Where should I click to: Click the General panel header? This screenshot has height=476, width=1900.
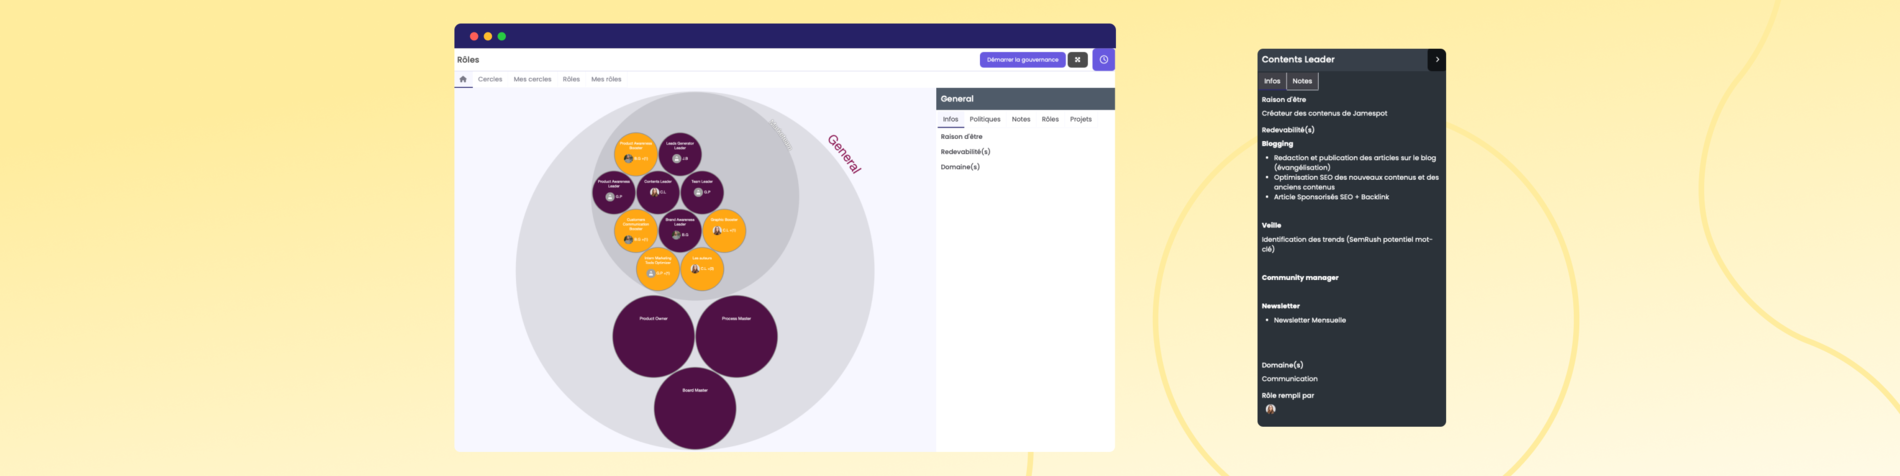click(1025, 99)
